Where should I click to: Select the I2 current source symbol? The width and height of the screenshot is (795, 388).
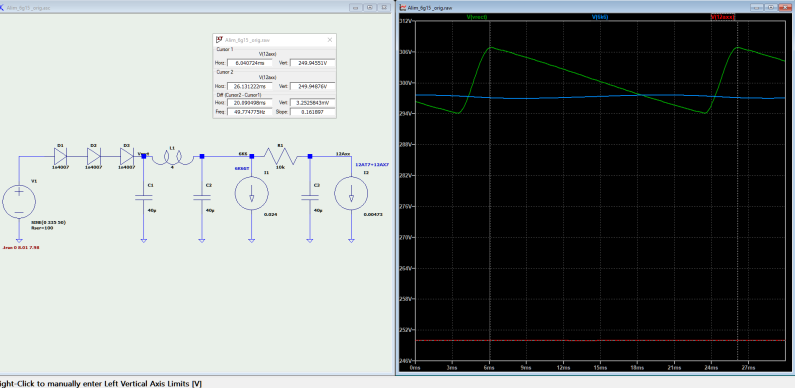pos(351,194)
